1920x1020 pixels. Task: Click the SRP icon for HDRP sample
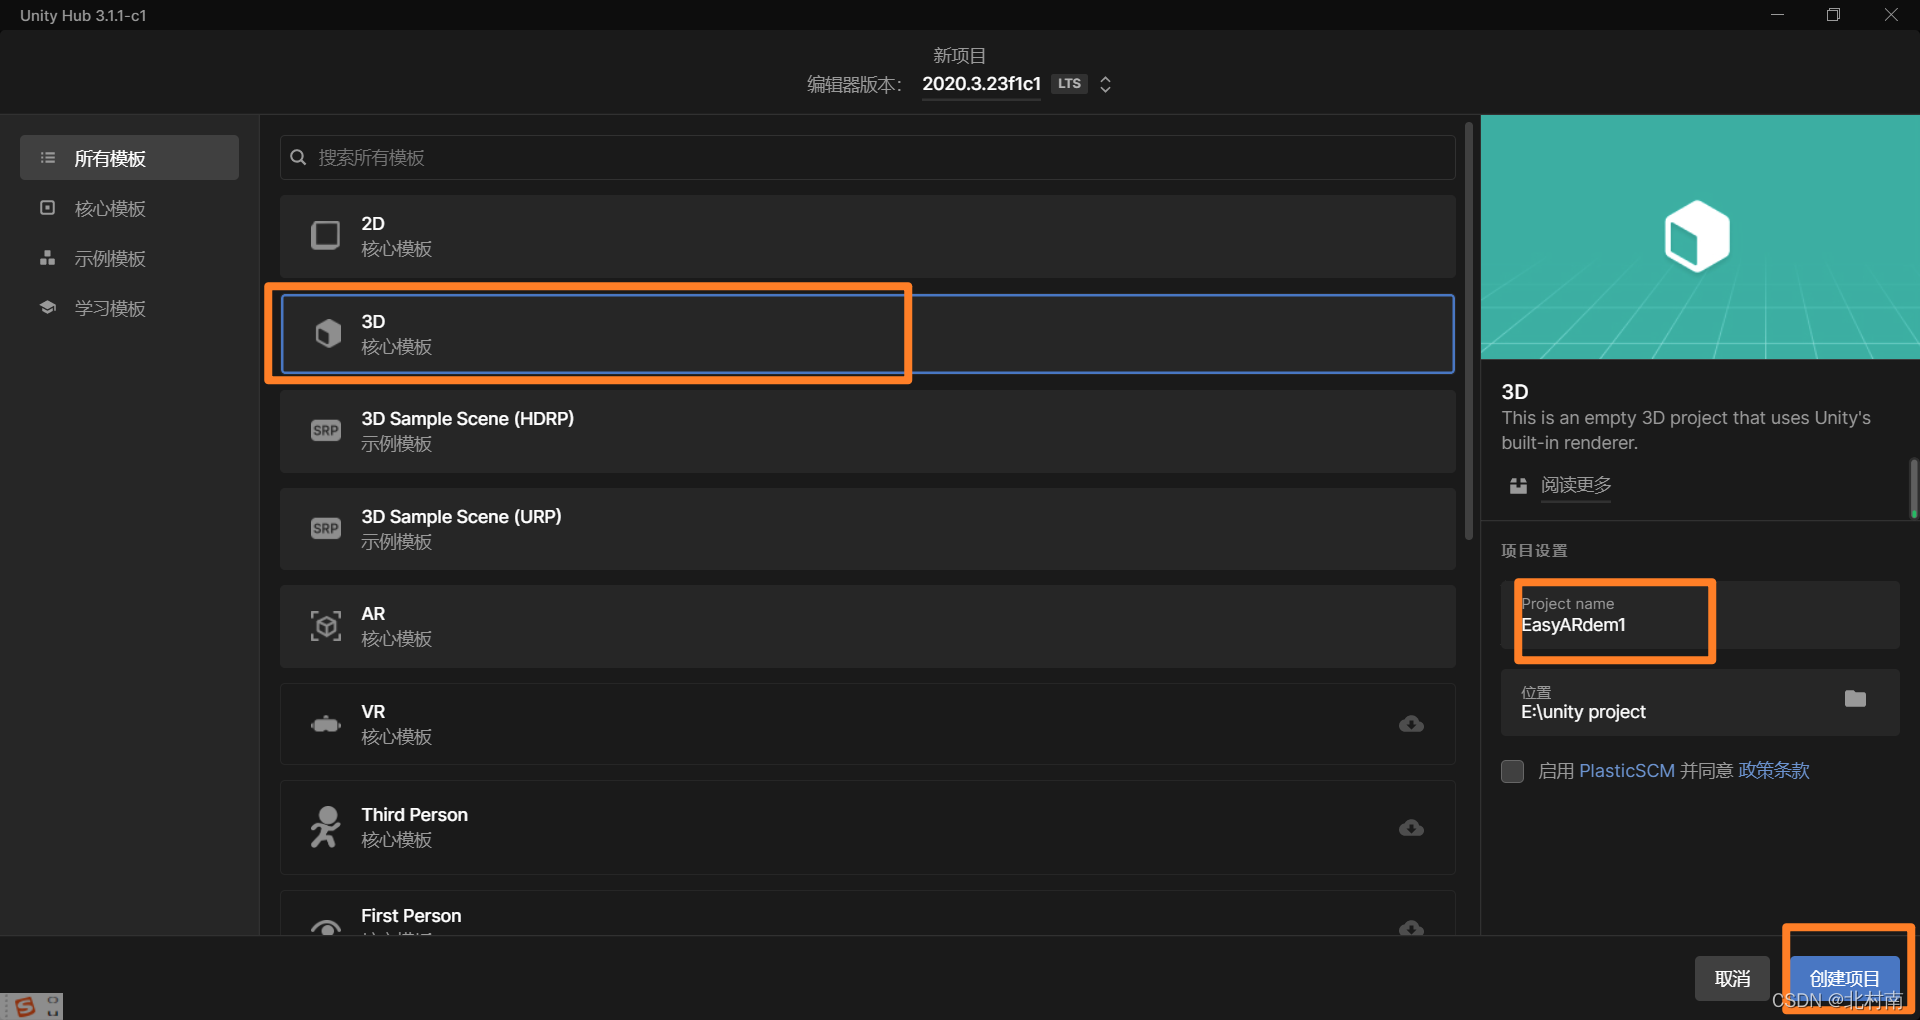pos(326,430)
